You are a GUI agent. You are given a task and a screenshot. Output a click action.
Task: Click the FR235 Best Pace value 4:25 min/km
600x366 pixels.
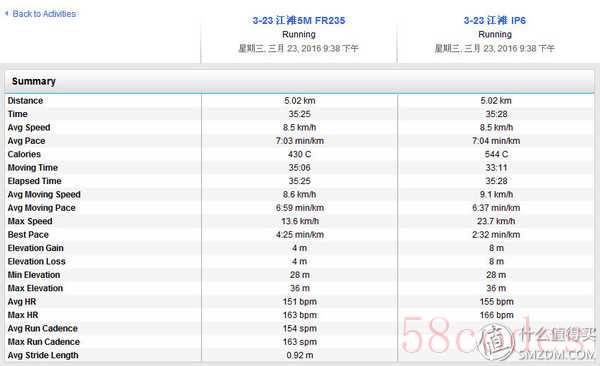[300, 235]
